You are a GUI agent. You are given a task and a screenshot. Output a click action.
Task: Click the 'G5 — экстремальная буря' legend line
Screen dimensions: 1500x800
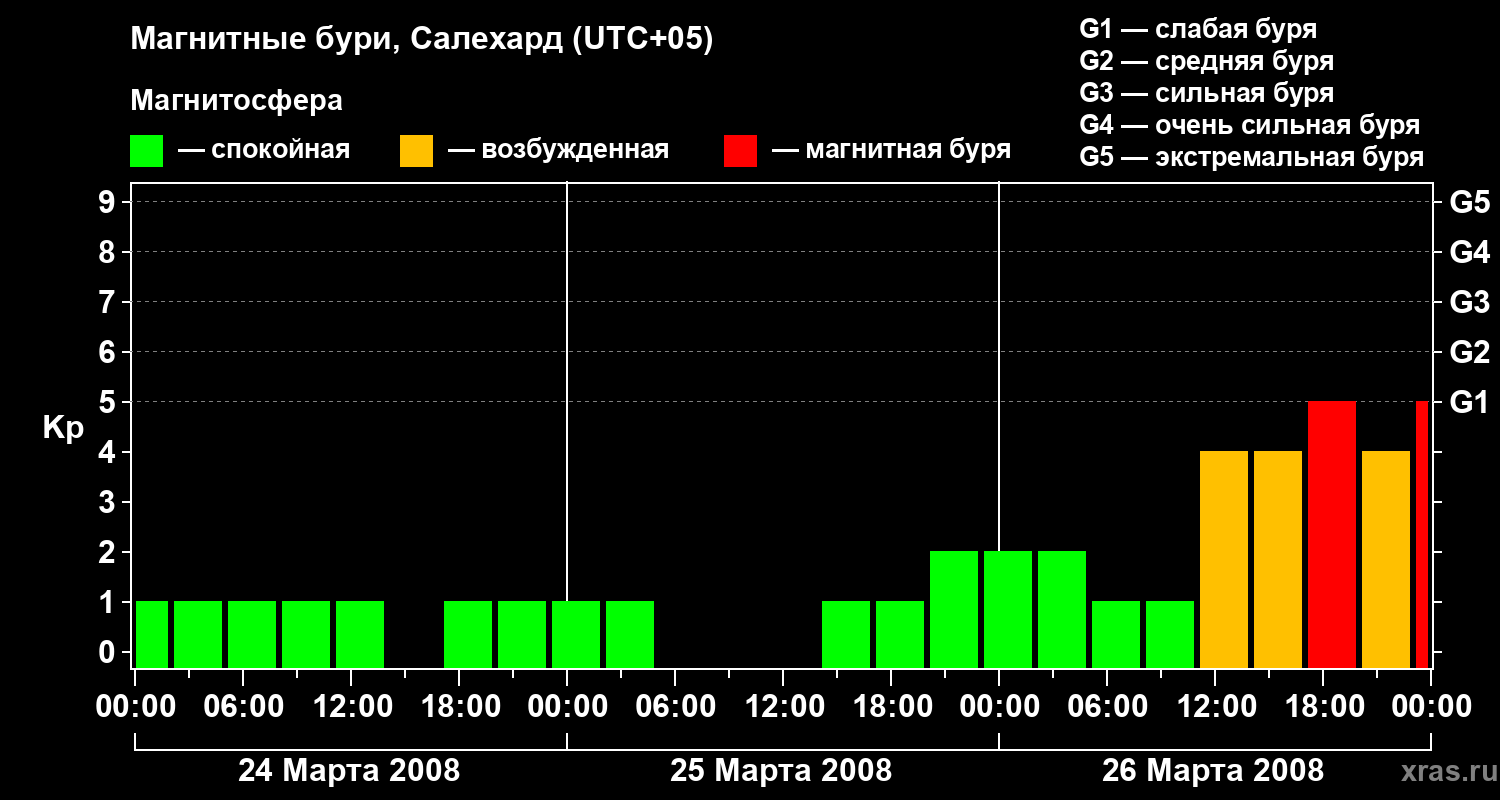1252,157
